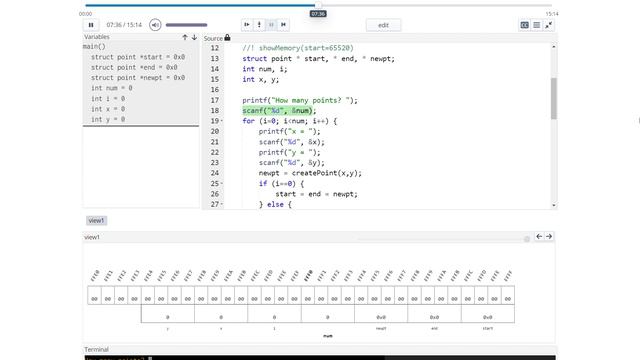640x360 pixels.
Task: Click highlighted scanf line 18
Action: click(x=279, y=111)
